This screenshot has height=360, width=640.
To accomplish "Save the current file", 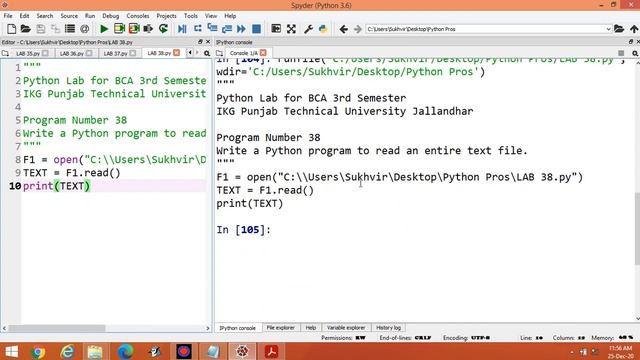I will click(x=40, y=29).
